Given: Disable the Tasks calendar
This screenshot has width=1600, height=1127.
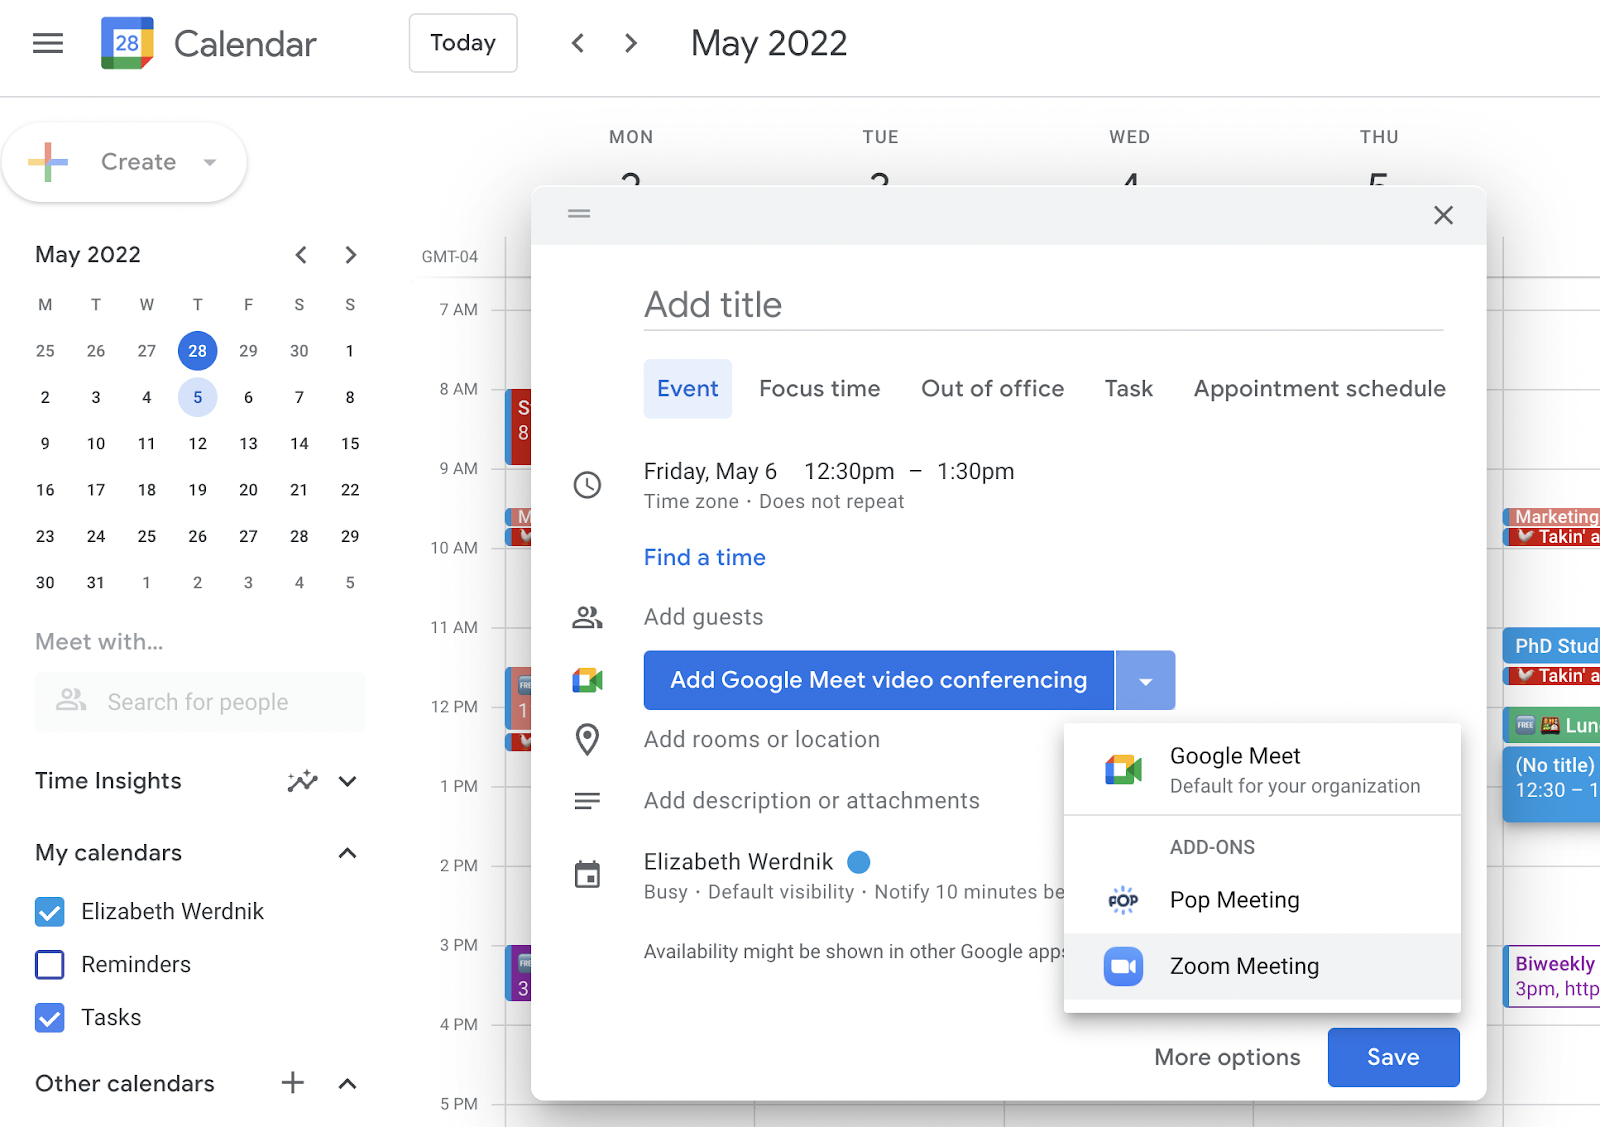Looking at the screenshot, I should pos(49,1017).
